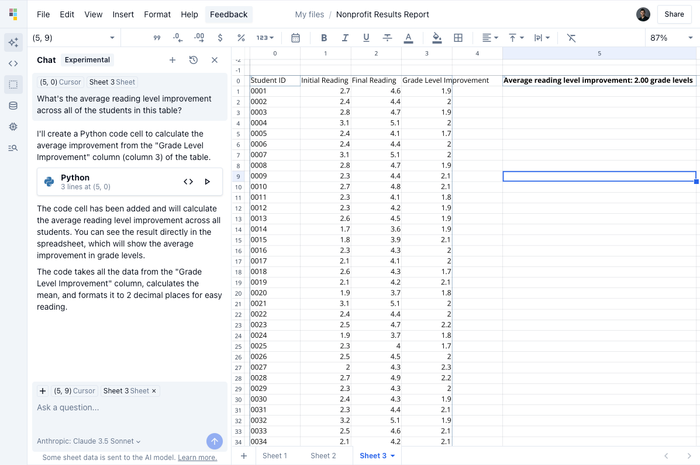Open the Sheet 3 tab dropdown arrow
Image resolution: width=700 pixels, height=465 pixels.
(x=393, y=456)
